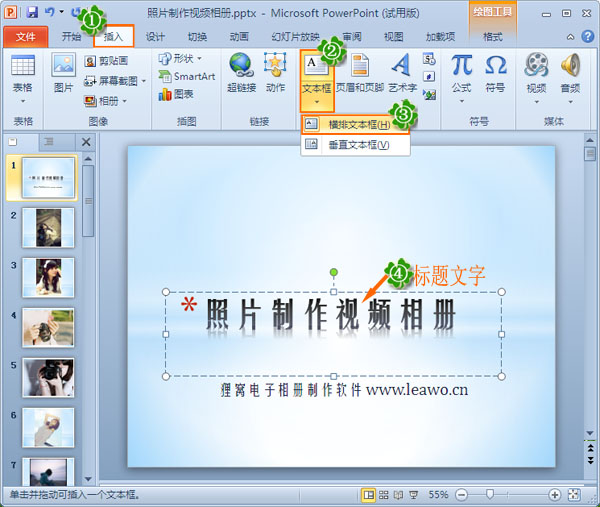Viewport: 600px width, 507px height.
Task: Expand Audio (音频) dropdown arrow
Action: pyautogui.click(x=571, y=102)
